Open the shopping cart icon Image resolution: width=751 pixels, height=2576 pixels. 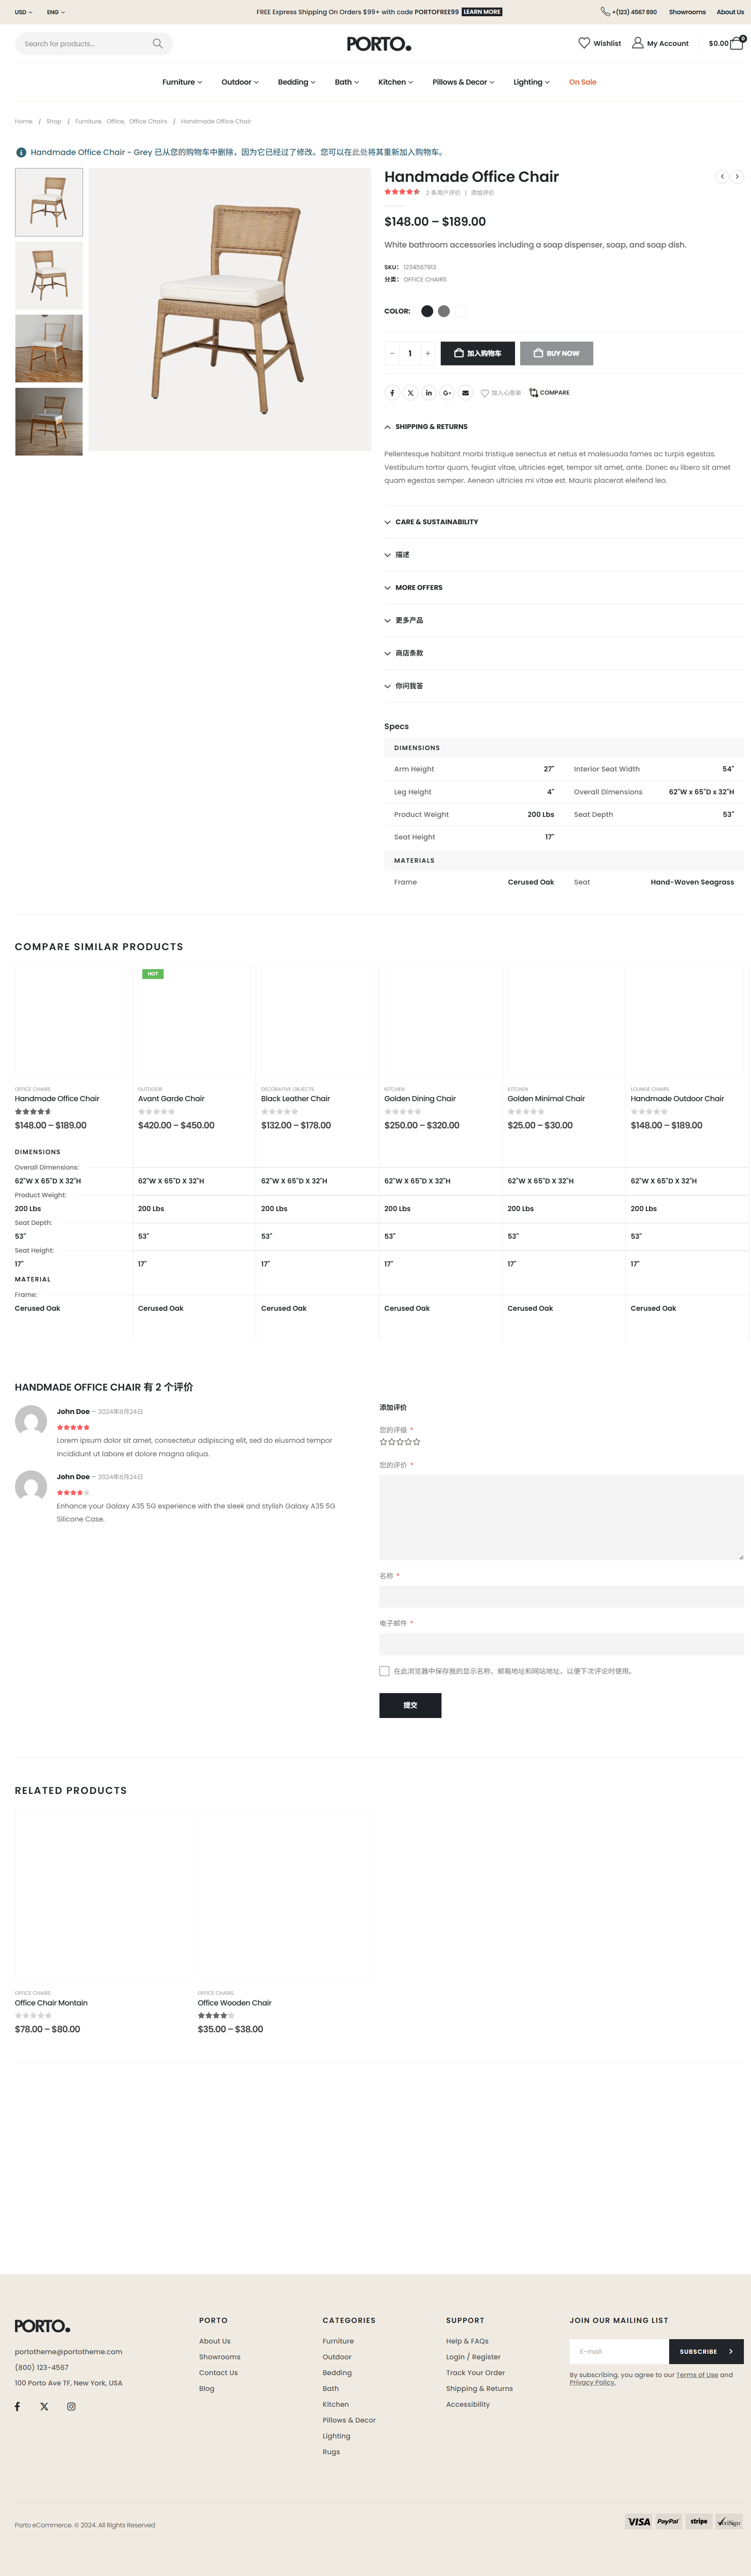click(736, 43)
